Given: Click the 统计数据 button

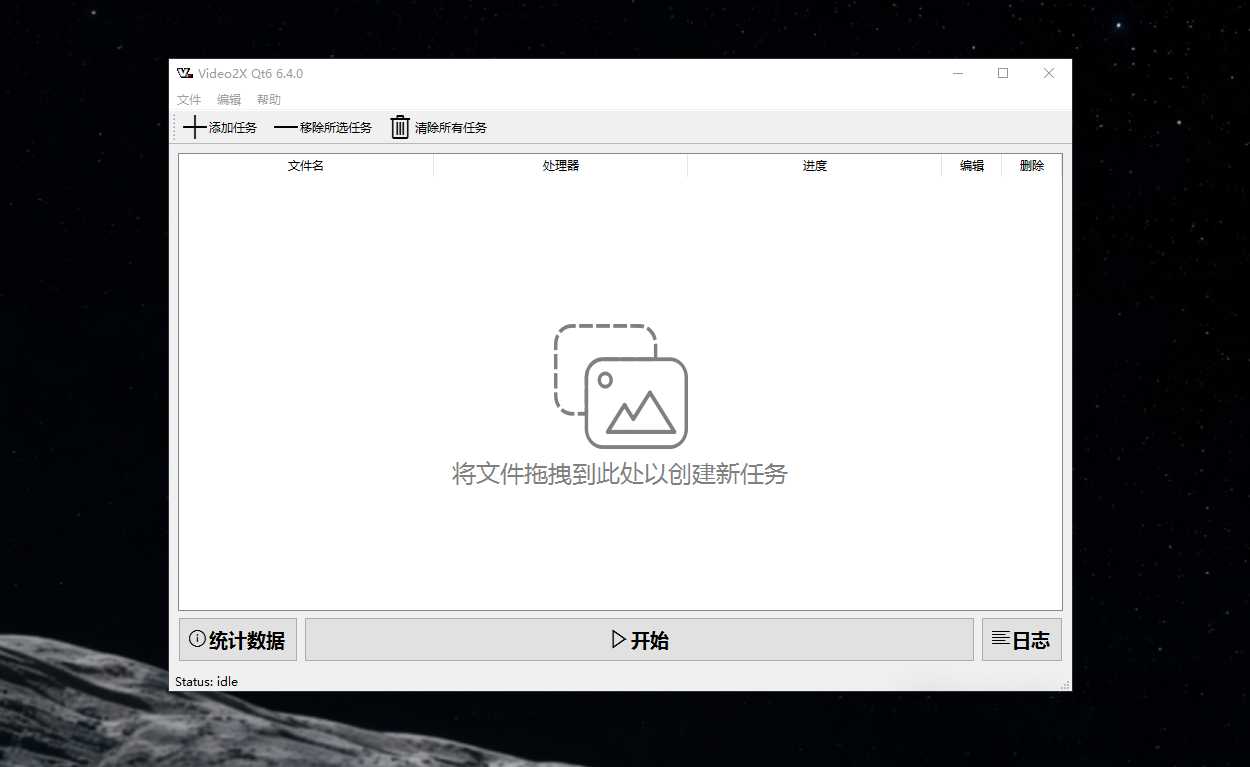Looking at the screenshot, I should click(238, 640).
